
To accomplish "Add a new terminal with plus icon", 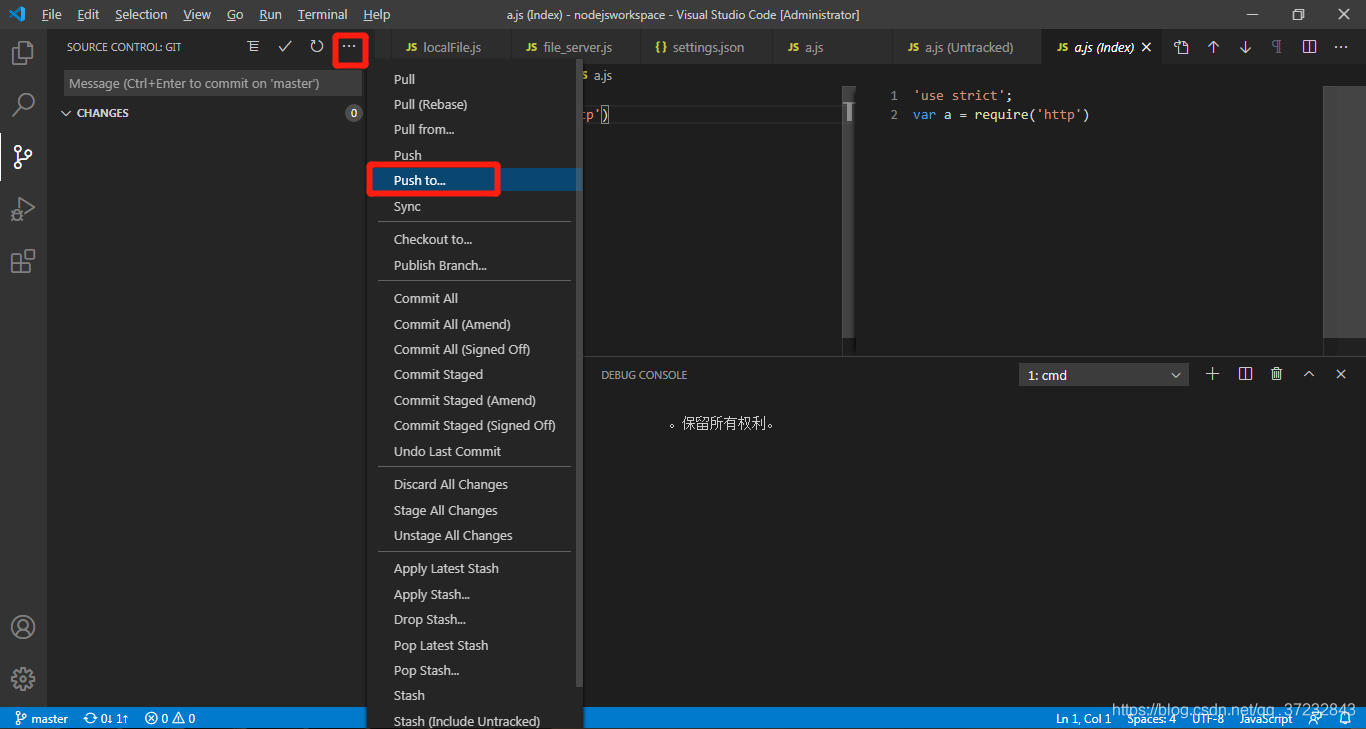I will [x=1213, y=374].
